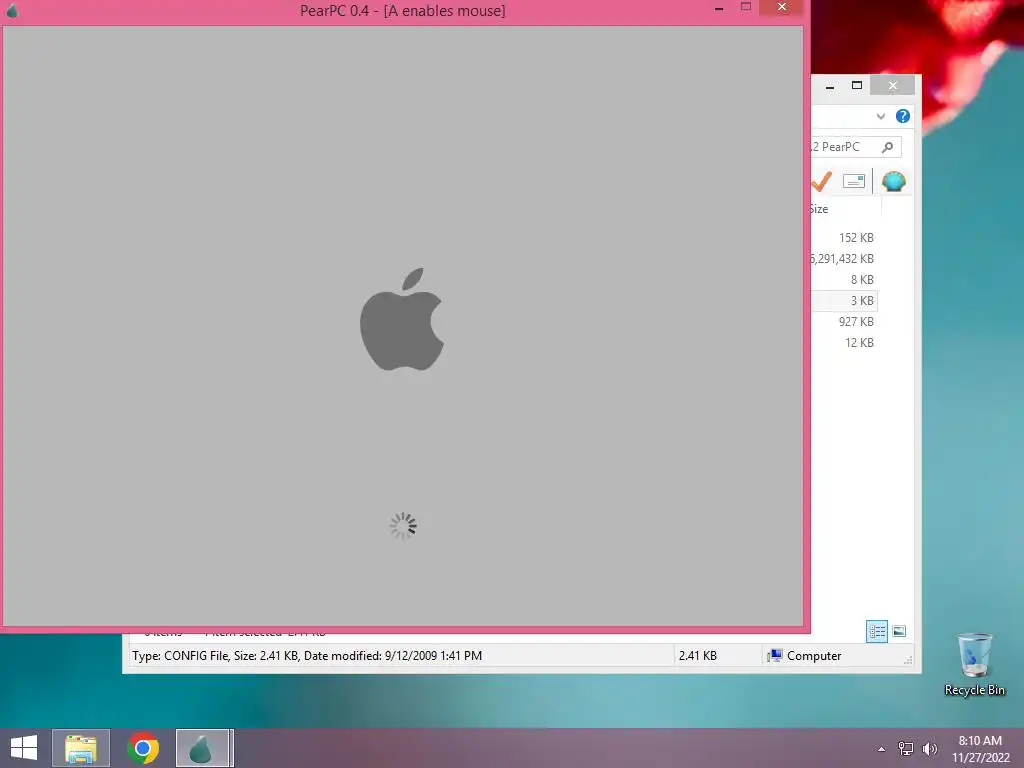
Task: Maximize the PearPC emulator window
Action: 746,7
